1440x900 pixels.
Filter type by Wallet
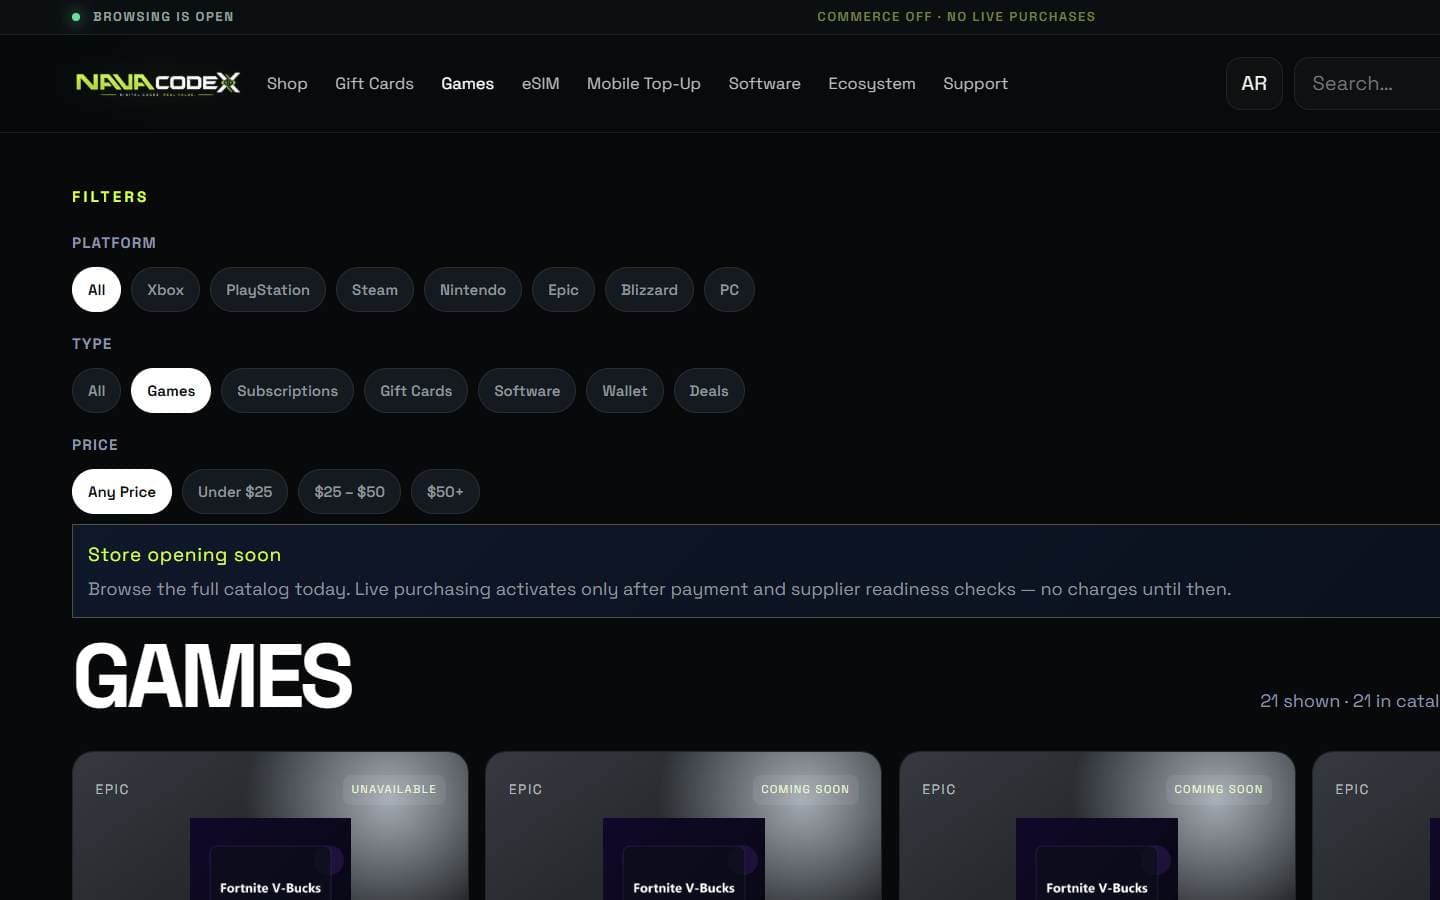[x=624, y=391]
